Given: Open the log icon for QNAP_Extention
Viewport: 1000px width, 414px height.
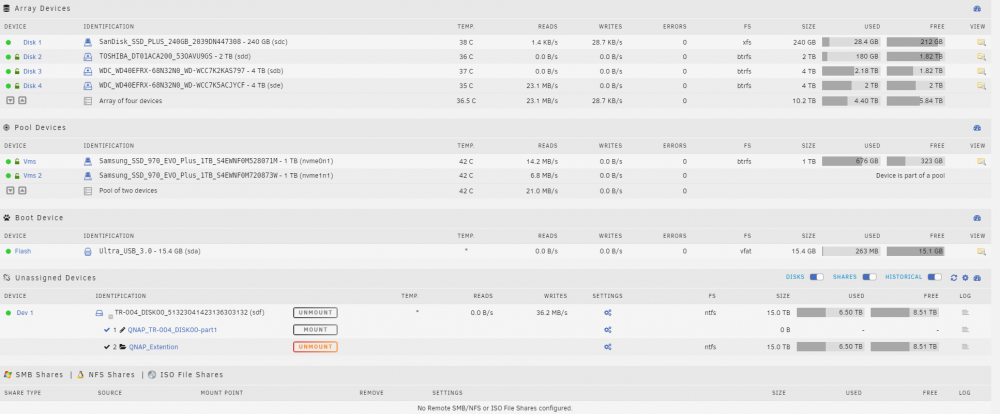Looking at the screenshot, I should pyautogui.click(x=965, y=347).
